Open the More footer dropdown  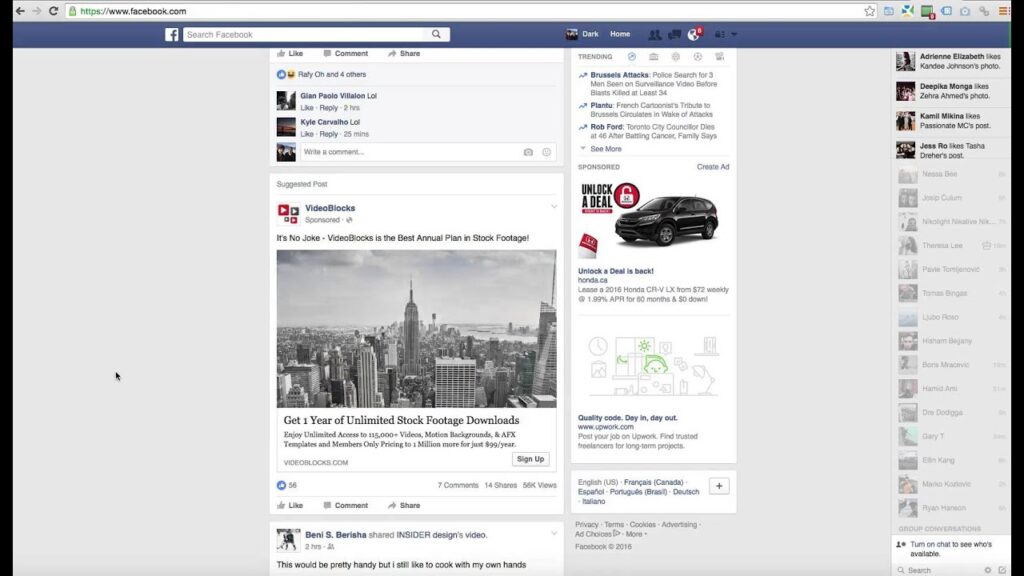(636, 534)
